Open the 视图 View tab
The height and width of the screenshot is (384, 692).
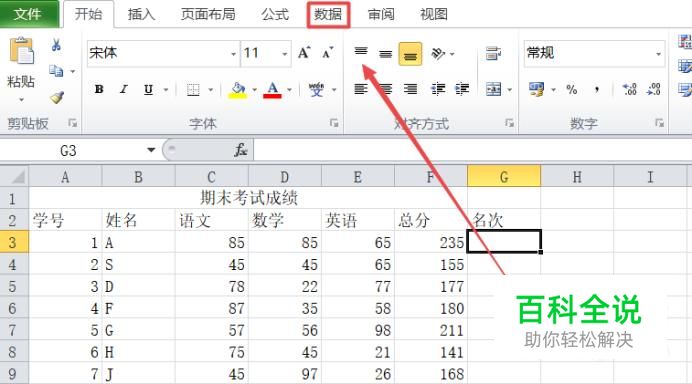434,15
